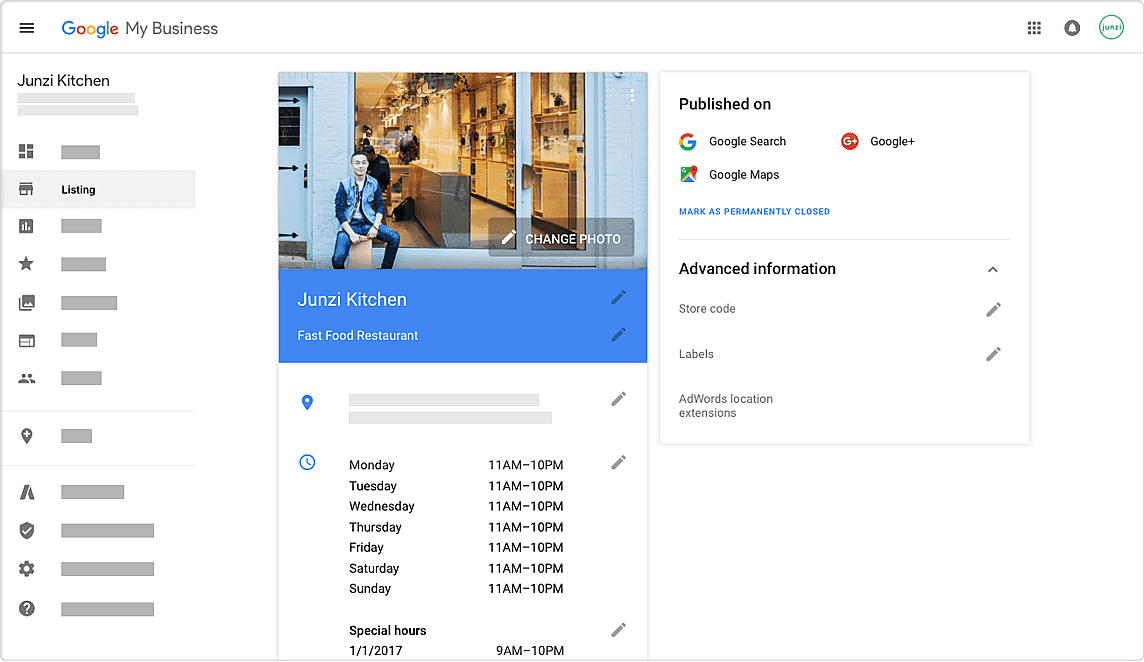Open the hamburger main menu
Viewport: 1144px width, 662px height.
click(27, 28)
